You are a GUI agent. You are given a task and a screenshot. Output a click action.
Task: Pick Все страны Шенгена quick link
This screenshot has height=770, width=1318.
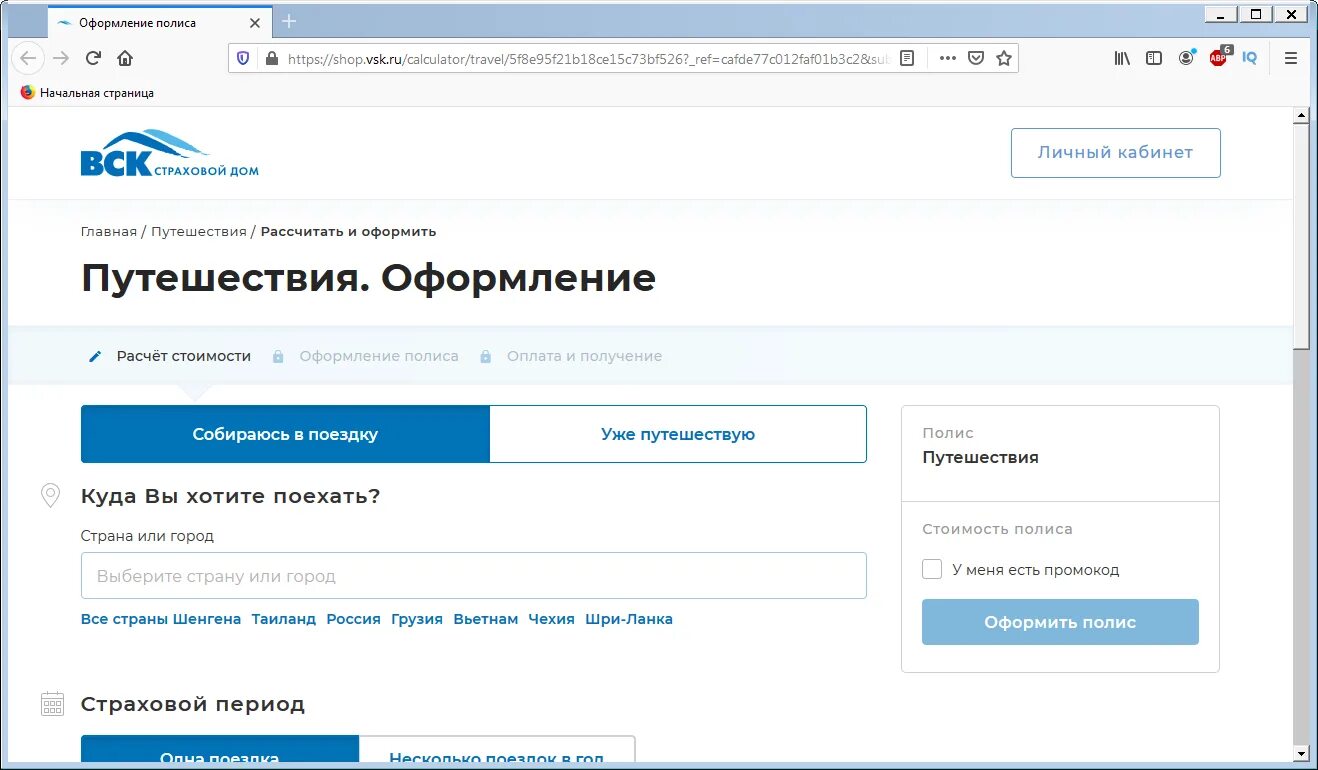(x=161, y=619)
